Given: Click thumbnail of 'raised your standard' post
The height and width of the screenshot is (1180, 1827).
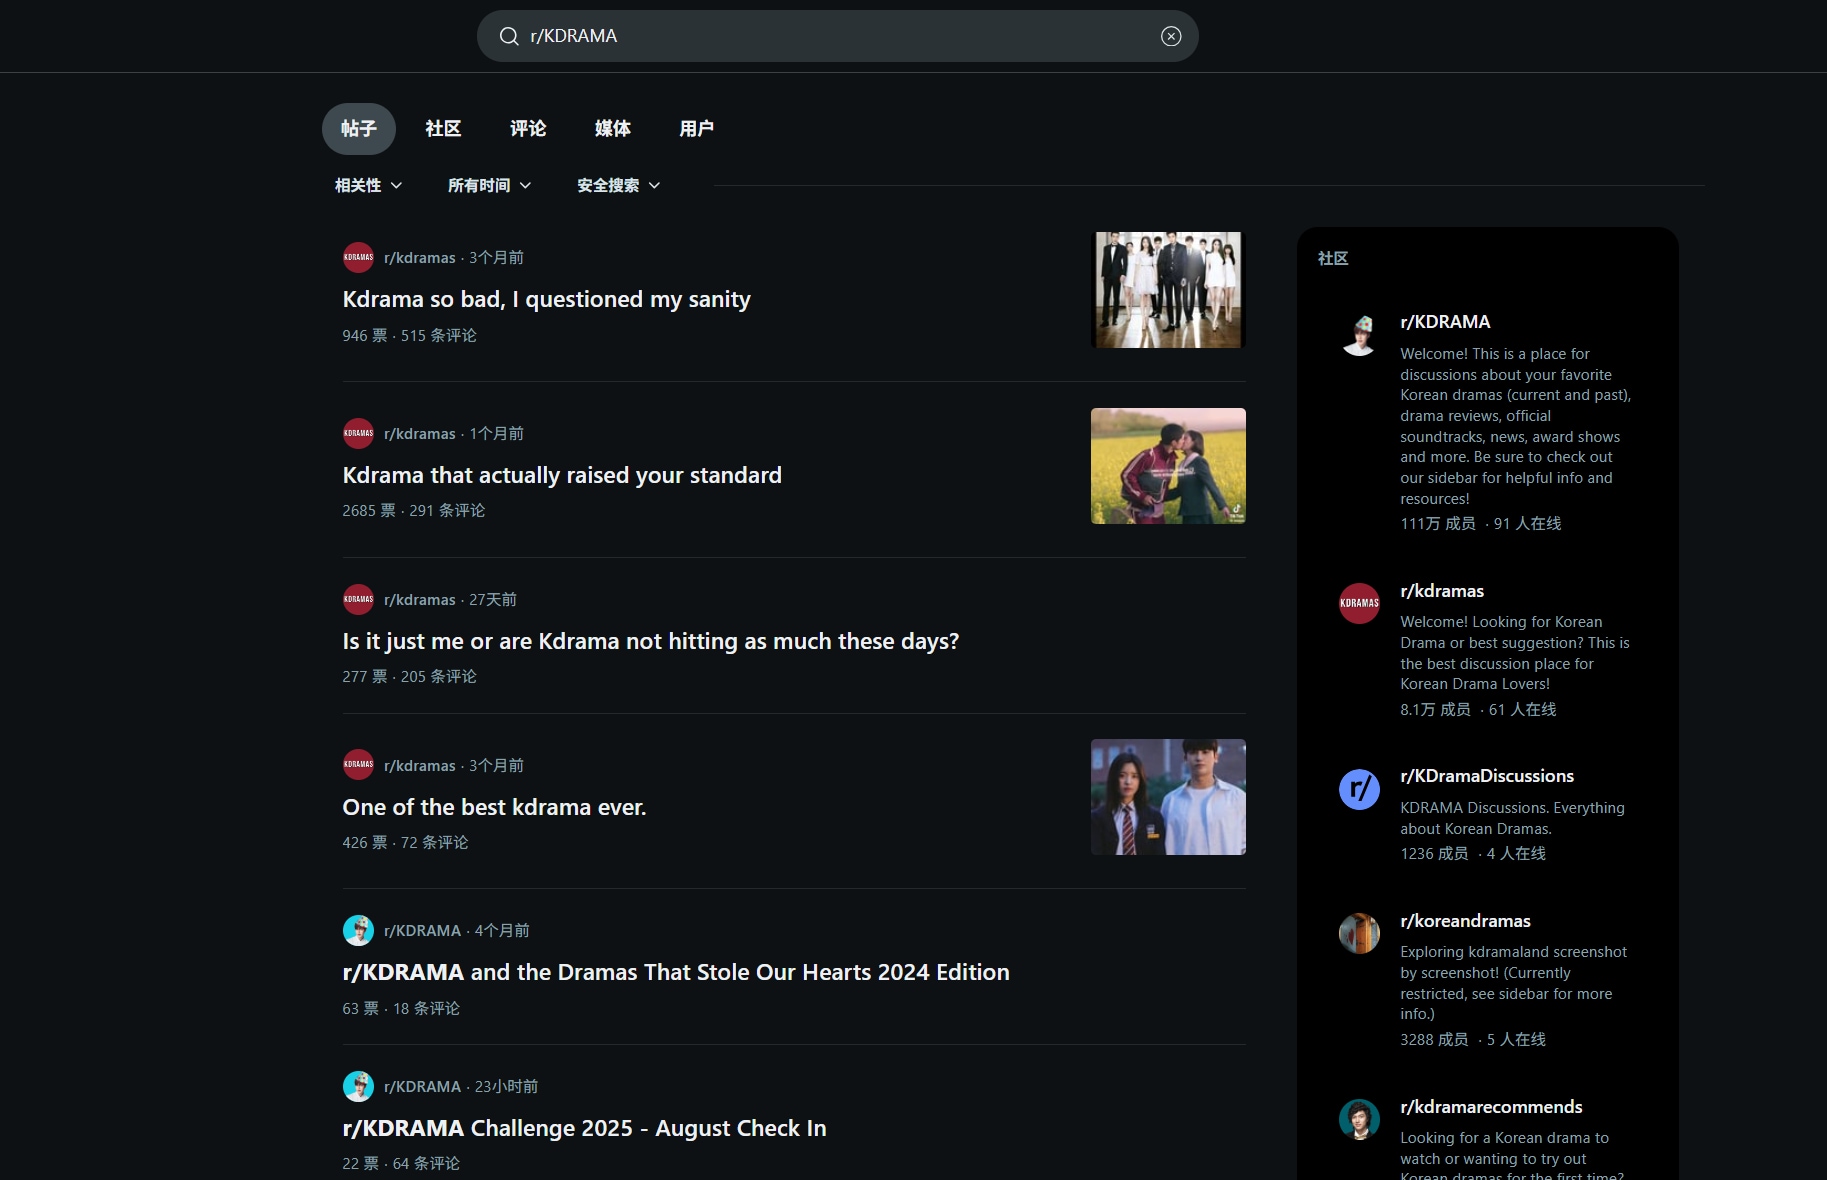Looking at the screenshot, I should click(1168, 466).
